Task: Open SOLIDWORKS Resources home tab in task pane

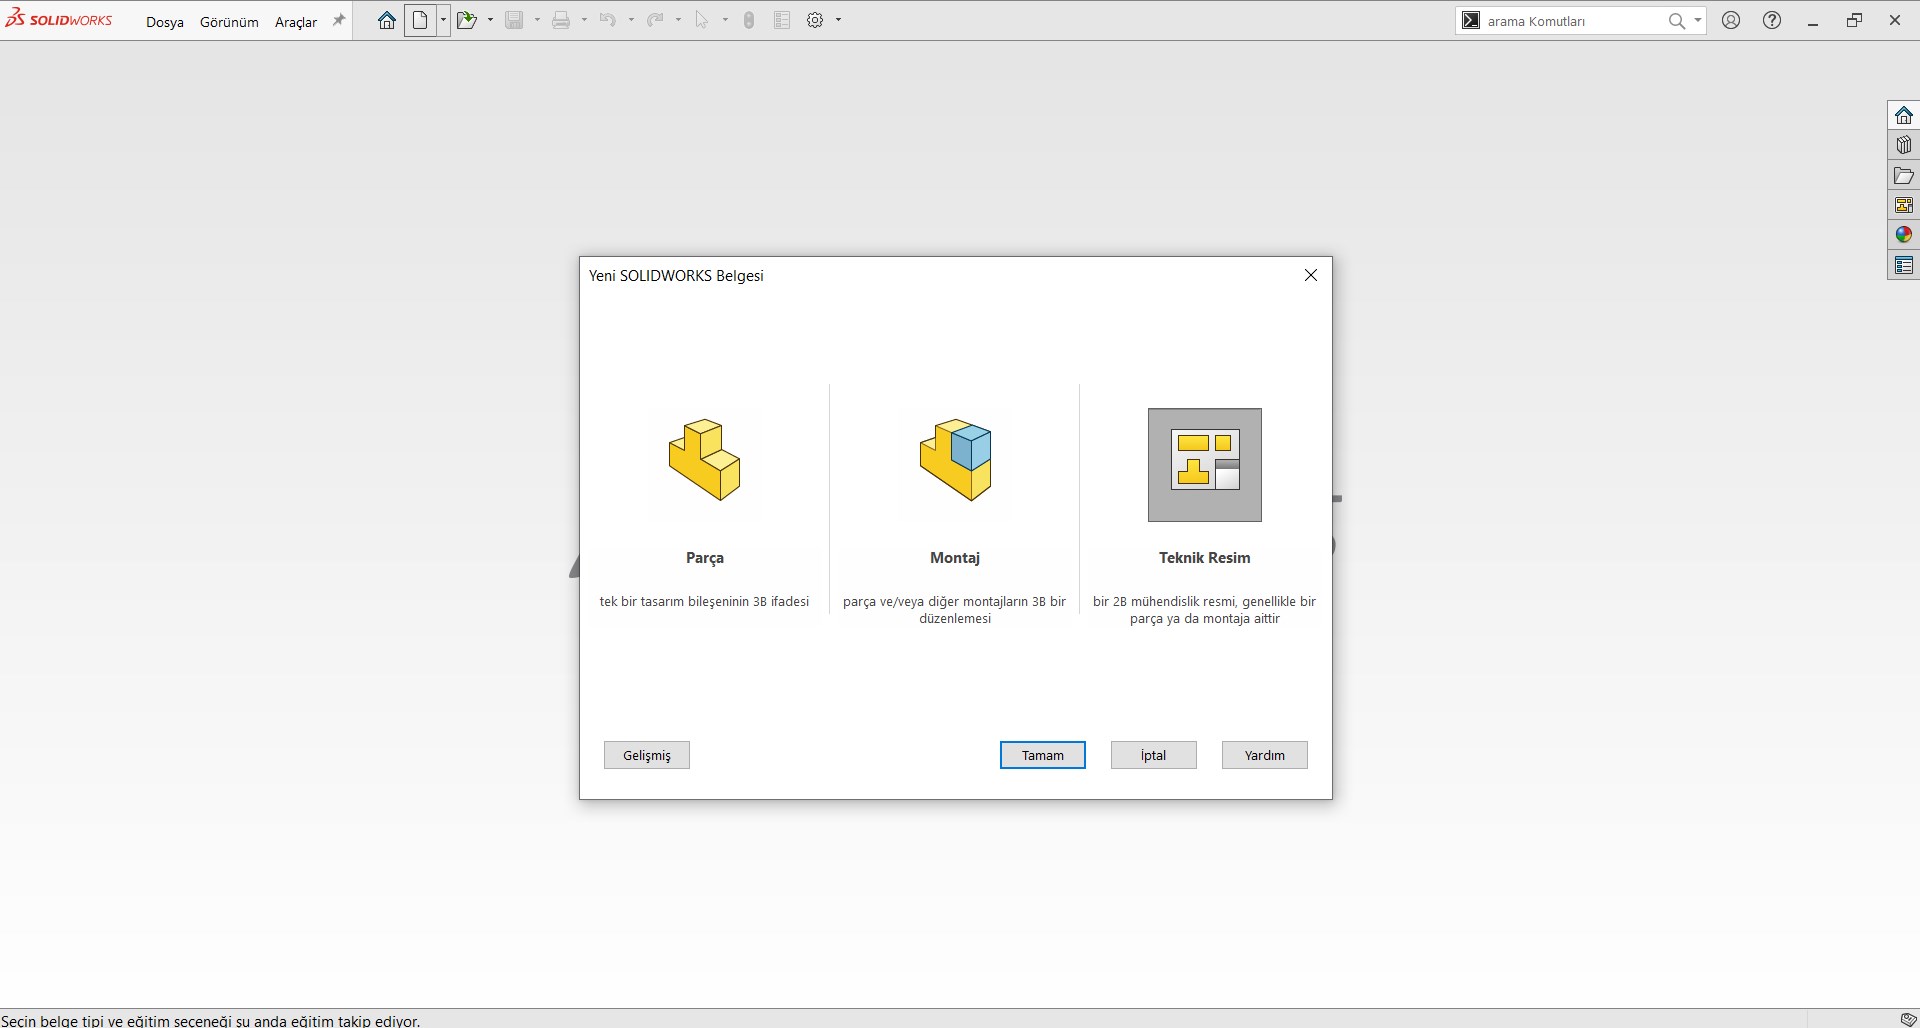Action: click(1904, 115)
